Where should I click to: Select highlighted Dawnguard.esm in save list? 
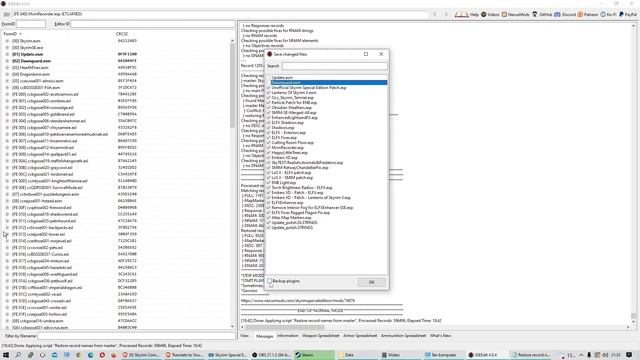pos(329,82)
